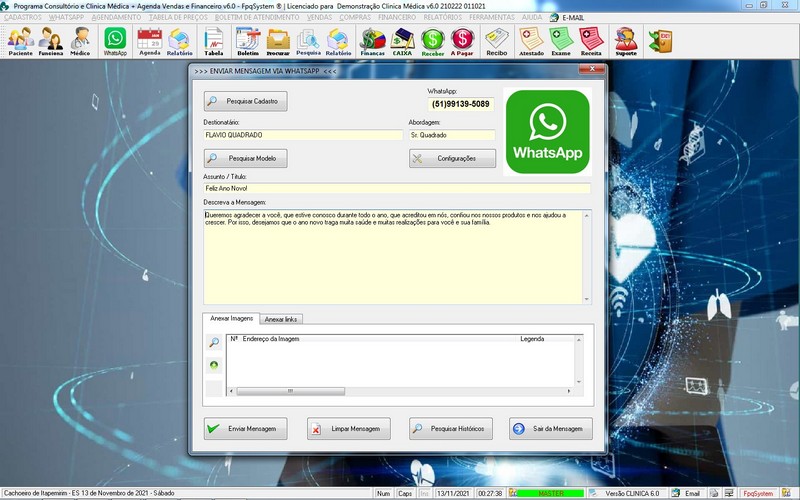Screen dimensions: 800x500
Task: Click the Assunto / Título input field
Action: click(x=396, y=188)
